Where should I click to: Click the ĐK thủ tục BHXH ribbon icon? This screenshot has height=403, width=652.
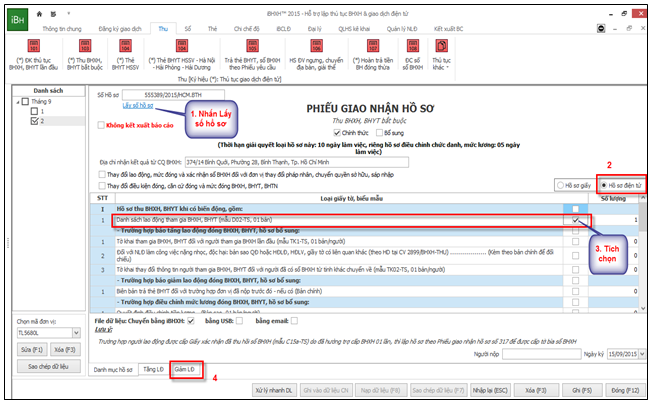pyautogui.click(x=30, y=53)
